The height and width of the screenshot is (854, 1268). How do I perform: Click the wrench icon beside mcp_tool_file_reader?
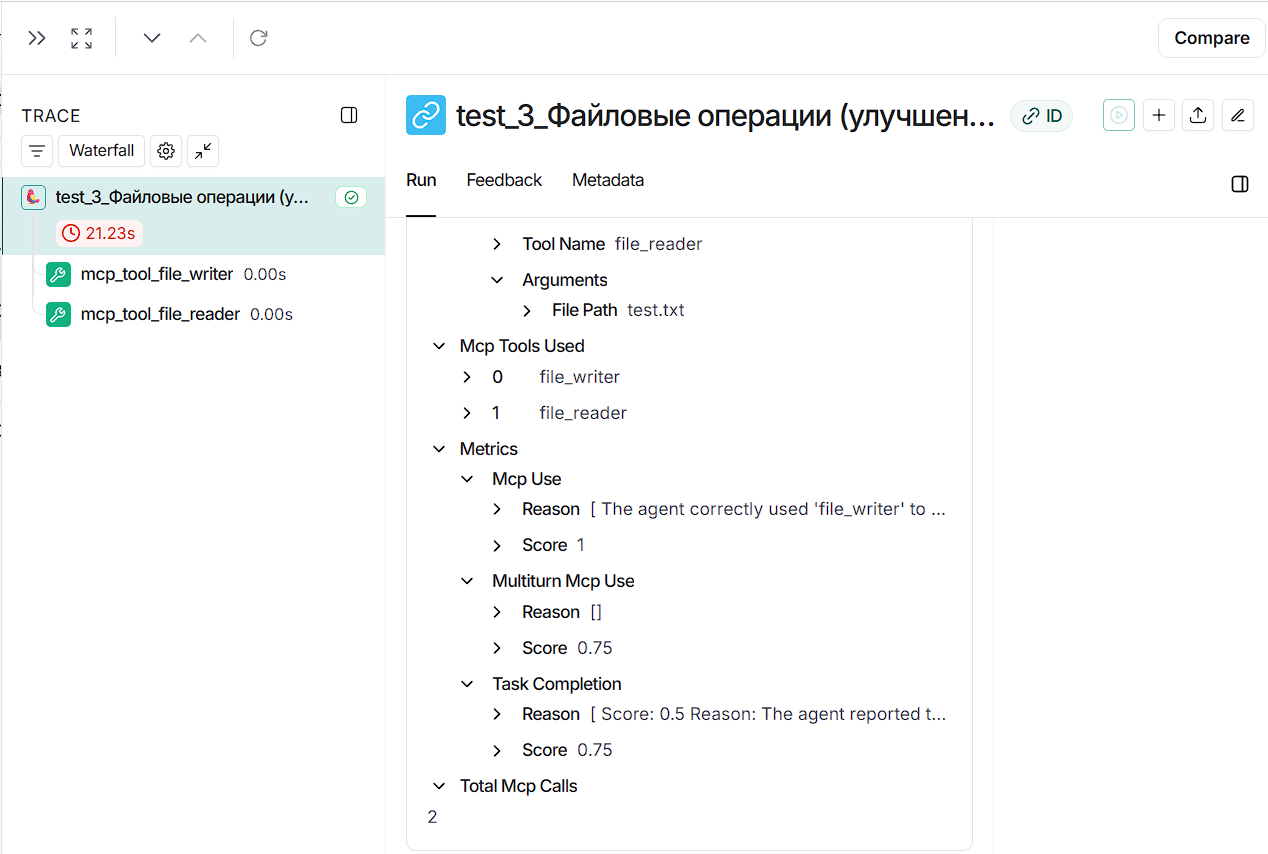(58, 314)
